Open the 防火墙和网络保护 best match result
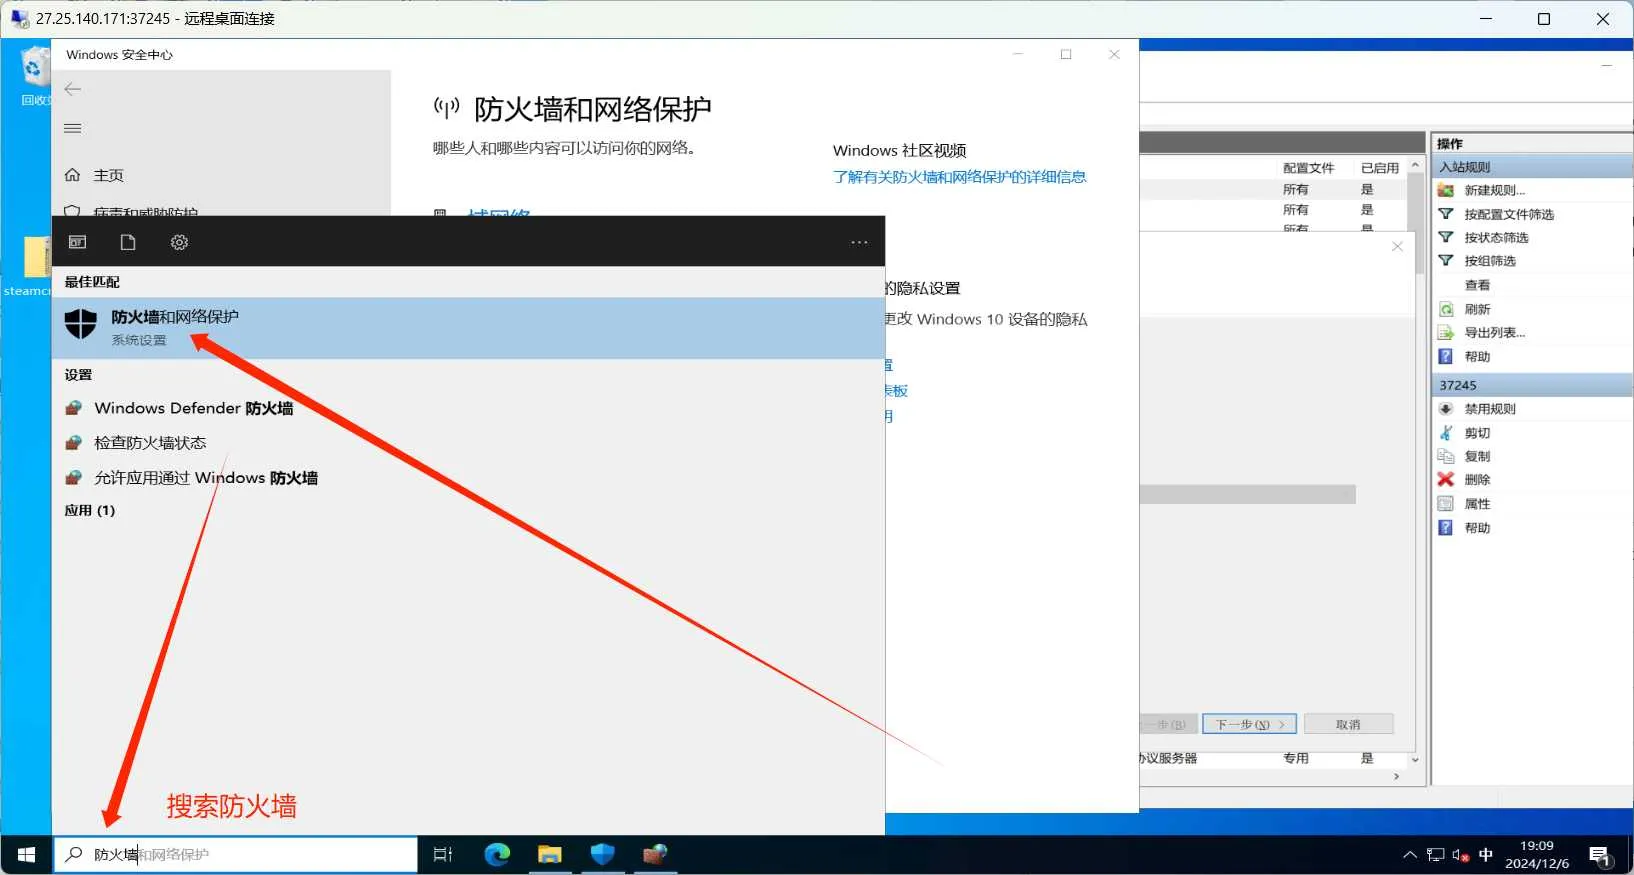 coord(468,328)
